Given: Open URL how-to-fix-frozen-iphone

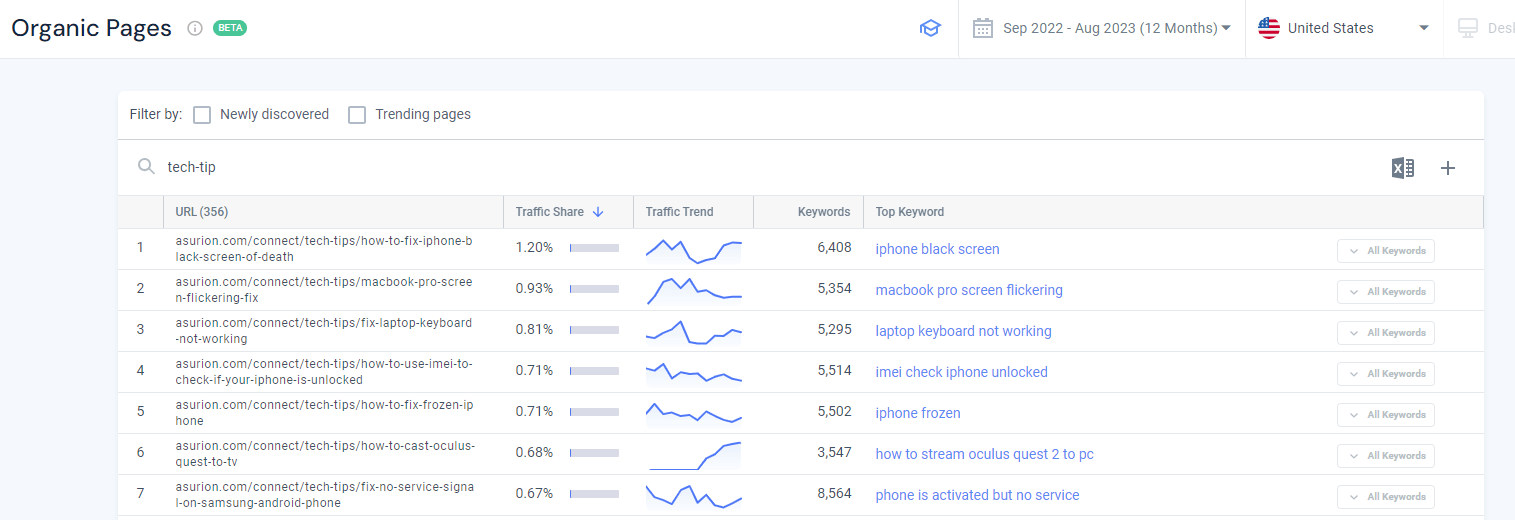Looking at the screenshot, I should pos(324,413).
